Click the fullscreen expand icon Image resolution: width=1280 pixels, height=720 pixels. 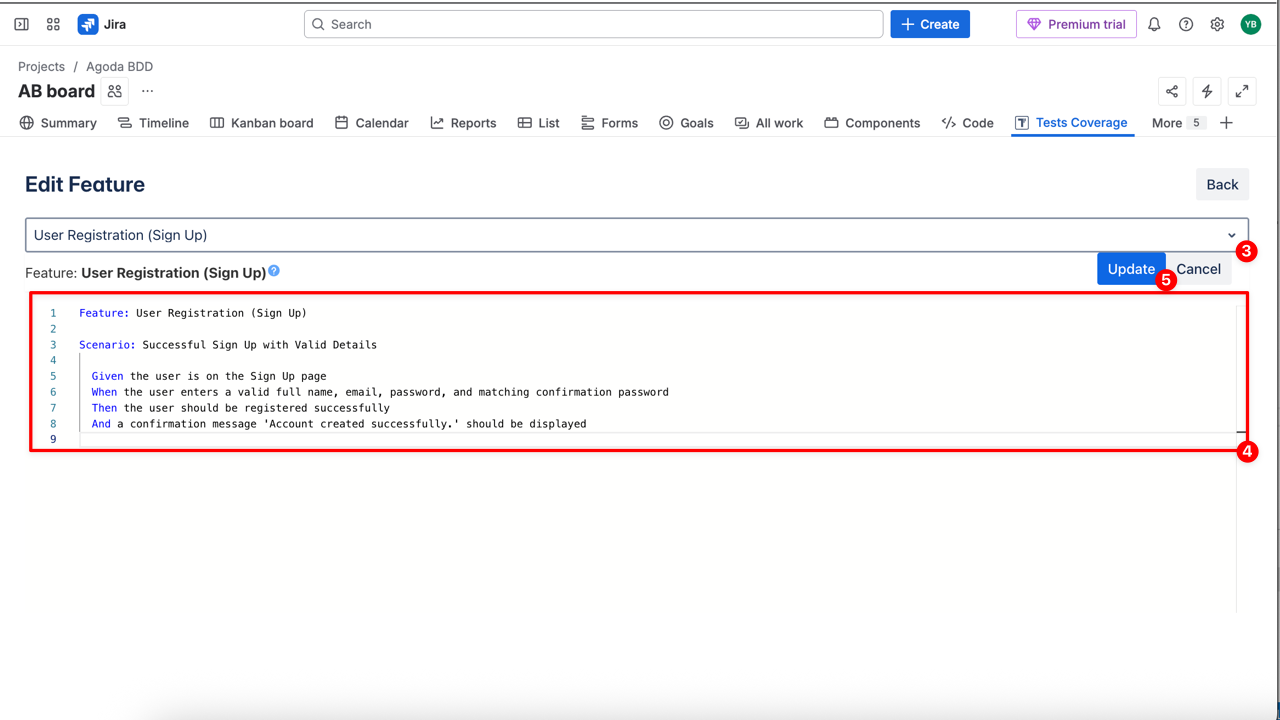pos(1241,90)
